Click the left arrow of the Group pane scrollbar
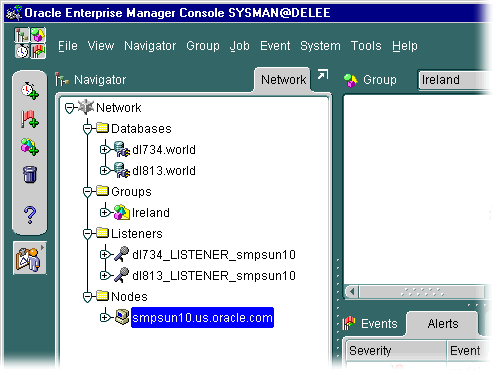 [x=352, y=292]
